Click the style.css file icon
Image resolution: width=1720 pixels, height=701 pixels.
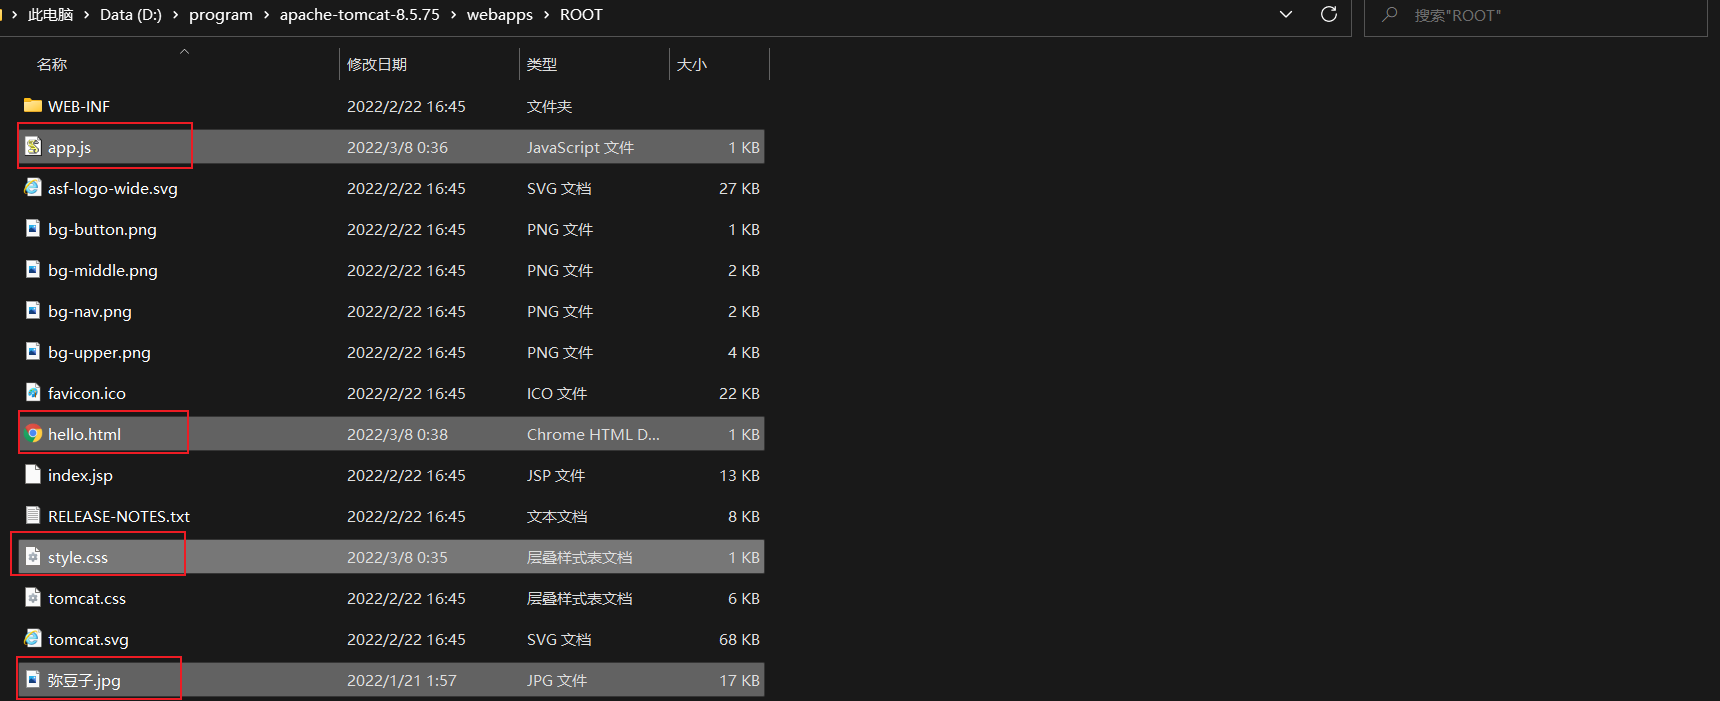point(33,556)
